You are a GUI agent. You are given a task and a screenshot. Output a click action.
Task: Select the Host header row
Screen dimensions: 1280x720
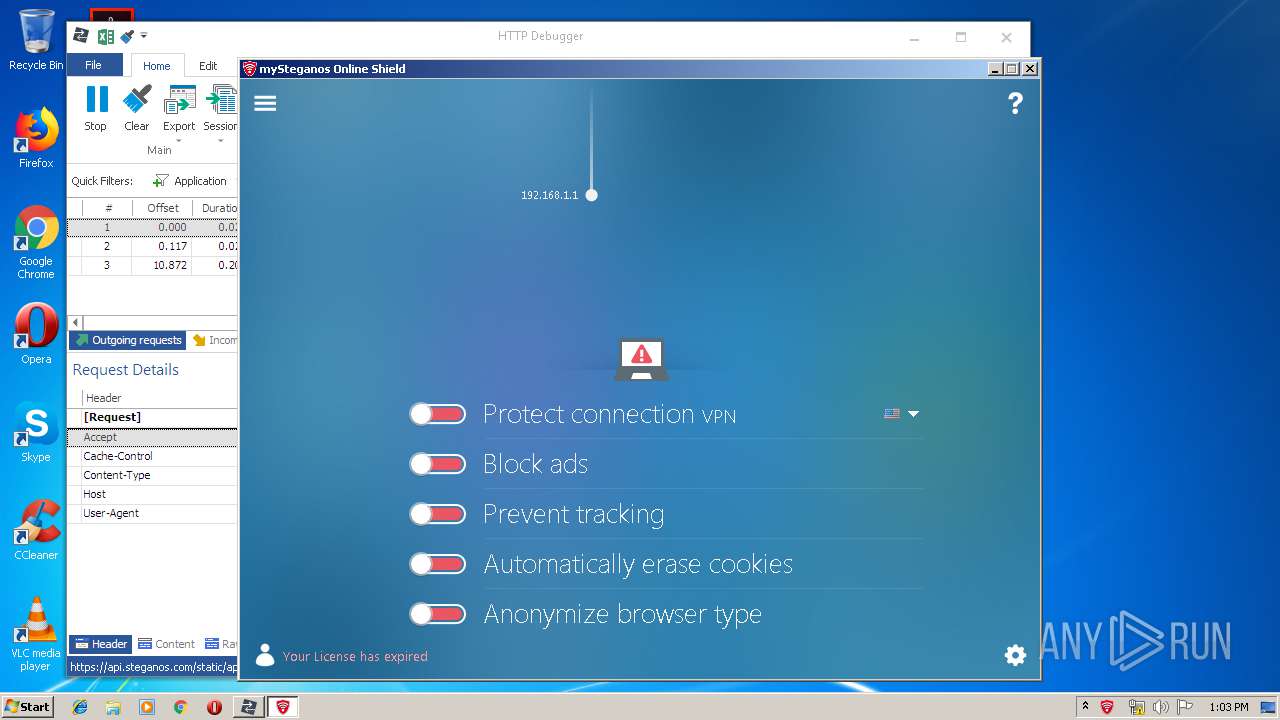pyautogui.click(x=152, y=494)
